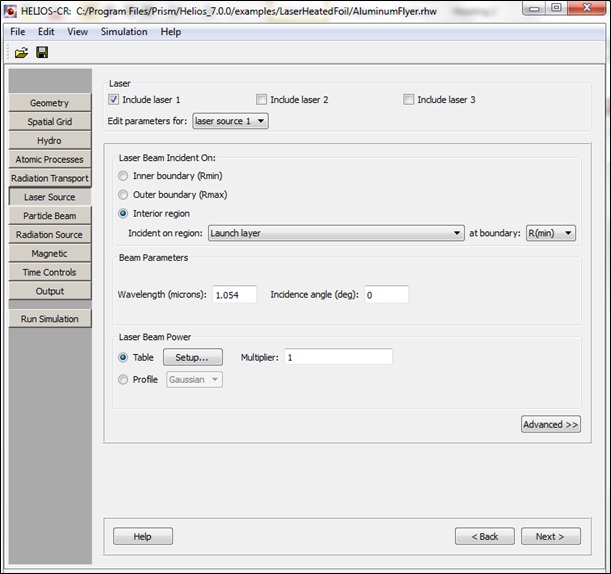
Task: Check the Include laser 3 option
Action: pos(409,100)
